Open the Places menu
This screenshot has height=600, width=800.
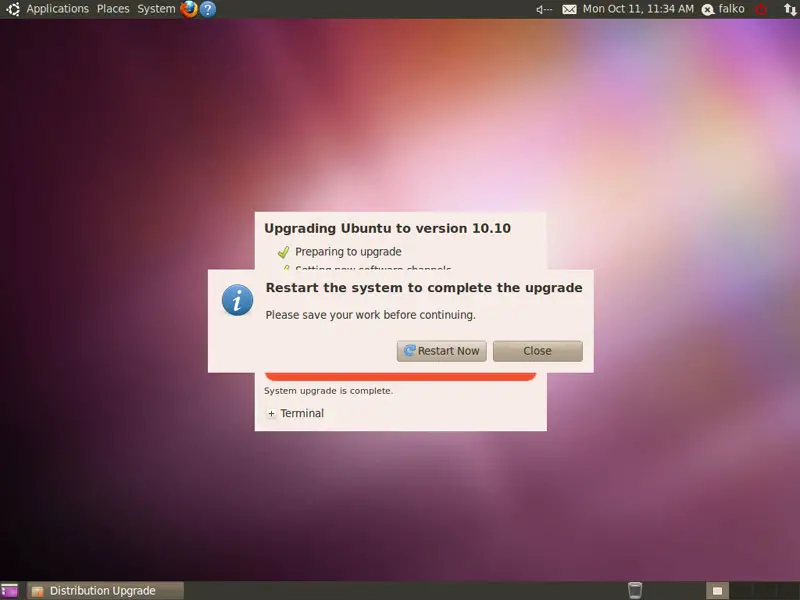113,9
